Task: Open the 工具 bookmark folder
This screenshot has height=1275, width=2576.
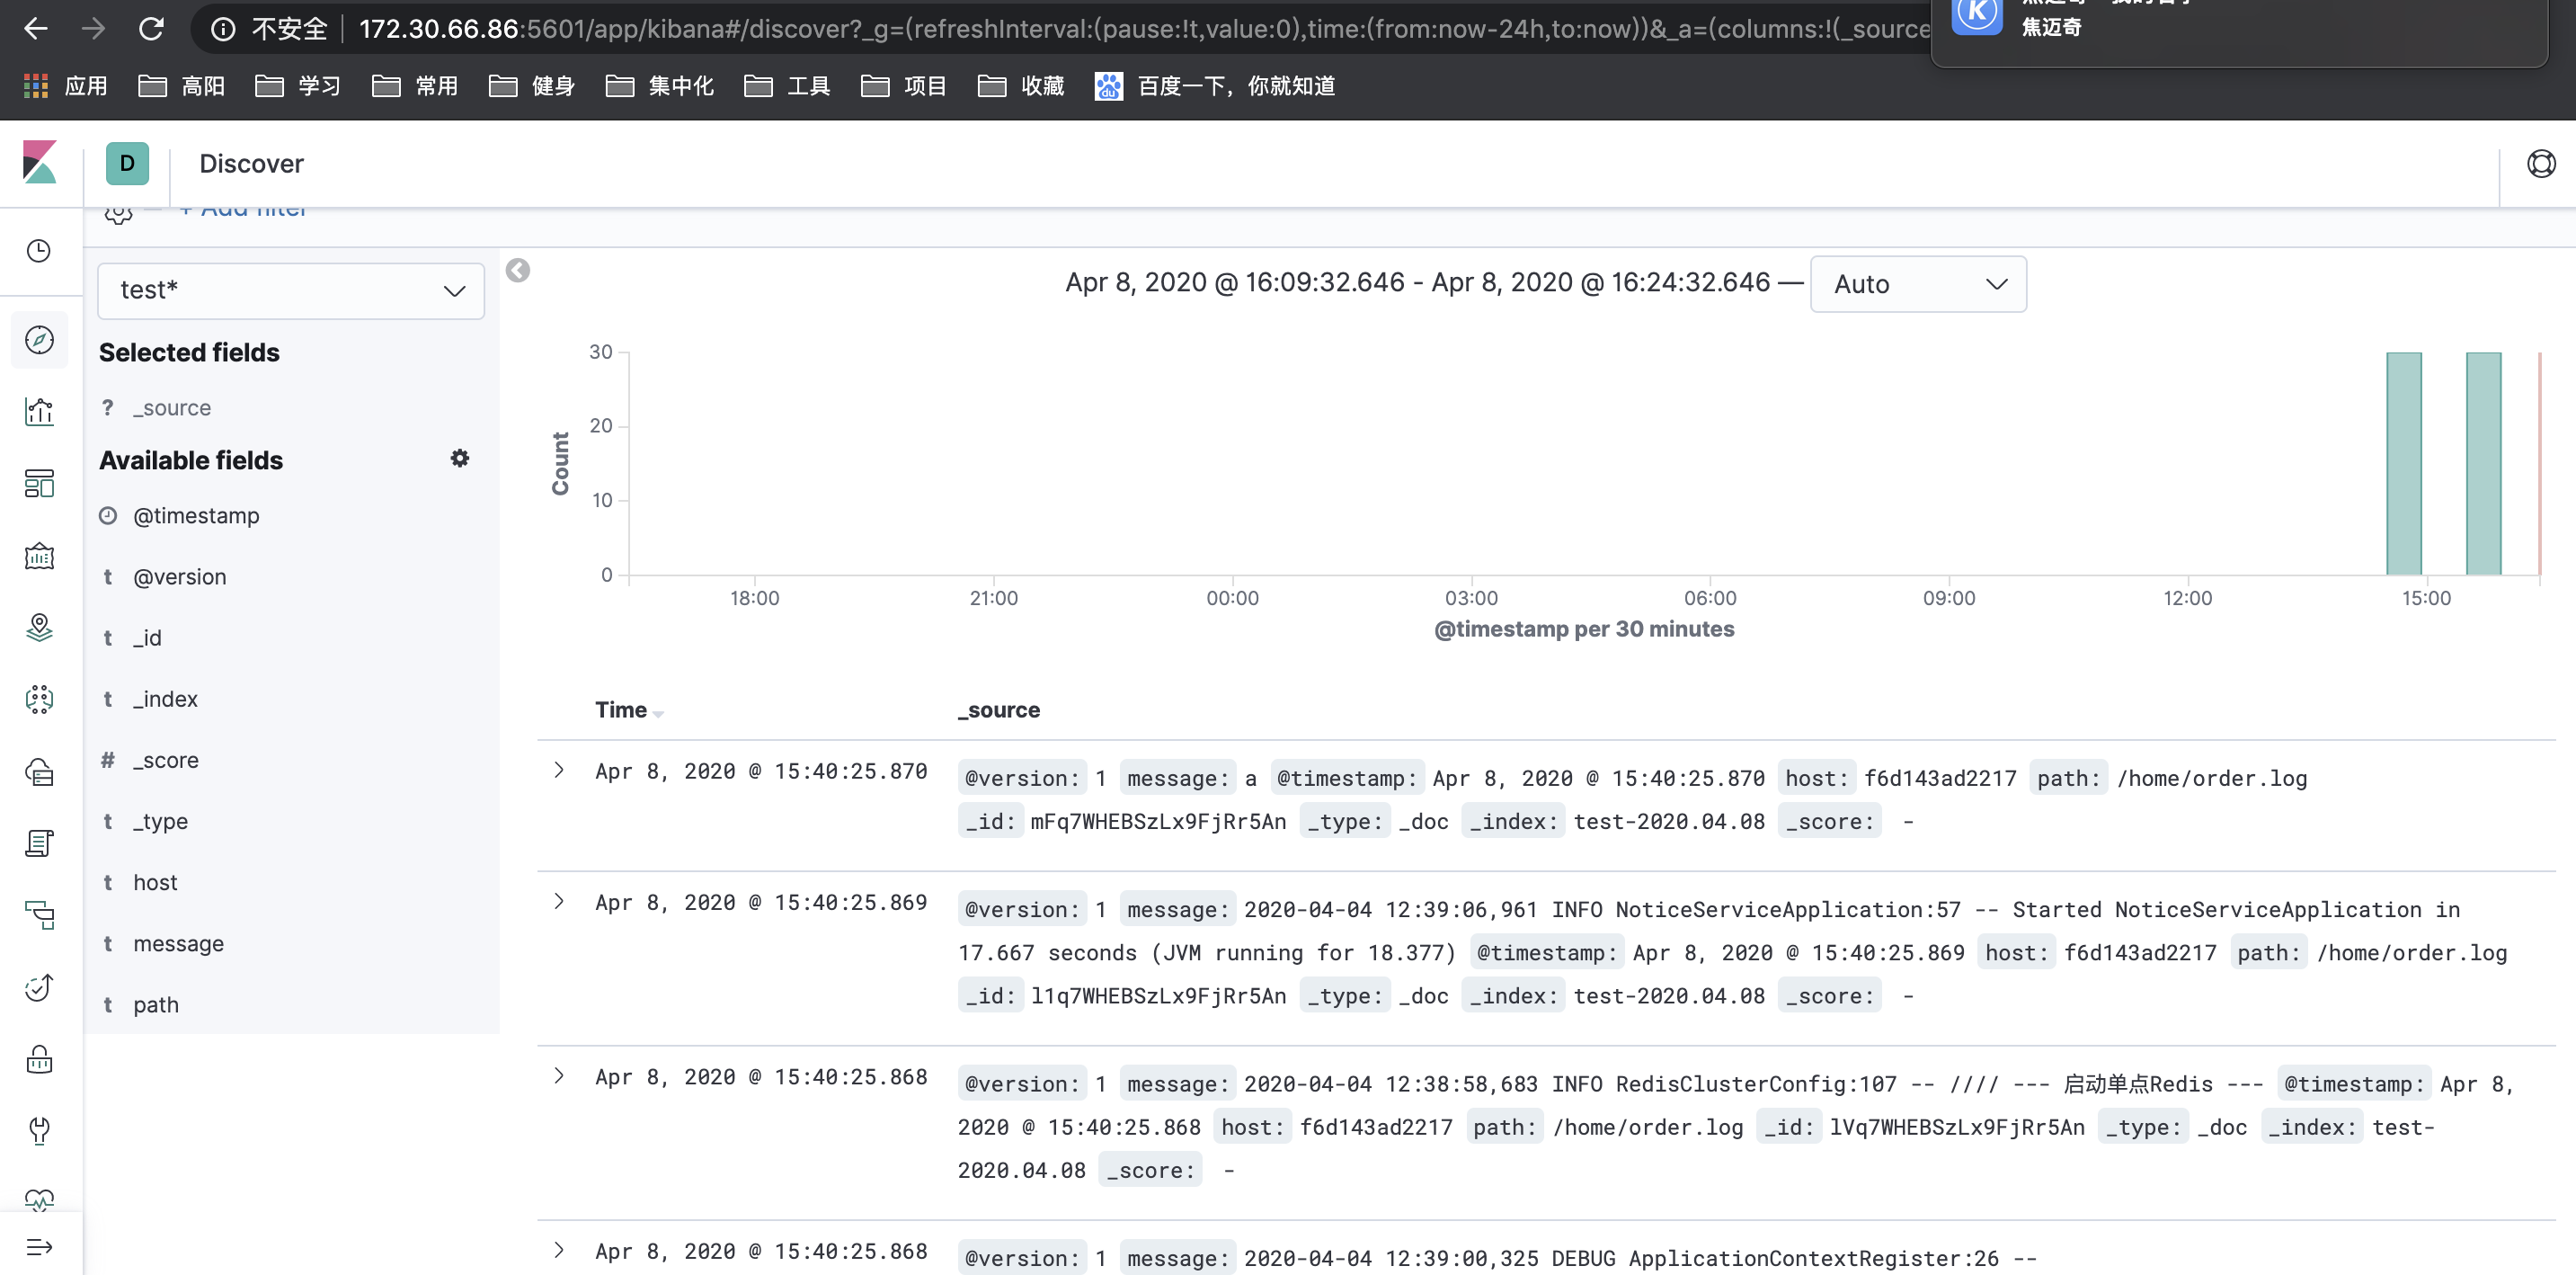Action: [788, 86]
